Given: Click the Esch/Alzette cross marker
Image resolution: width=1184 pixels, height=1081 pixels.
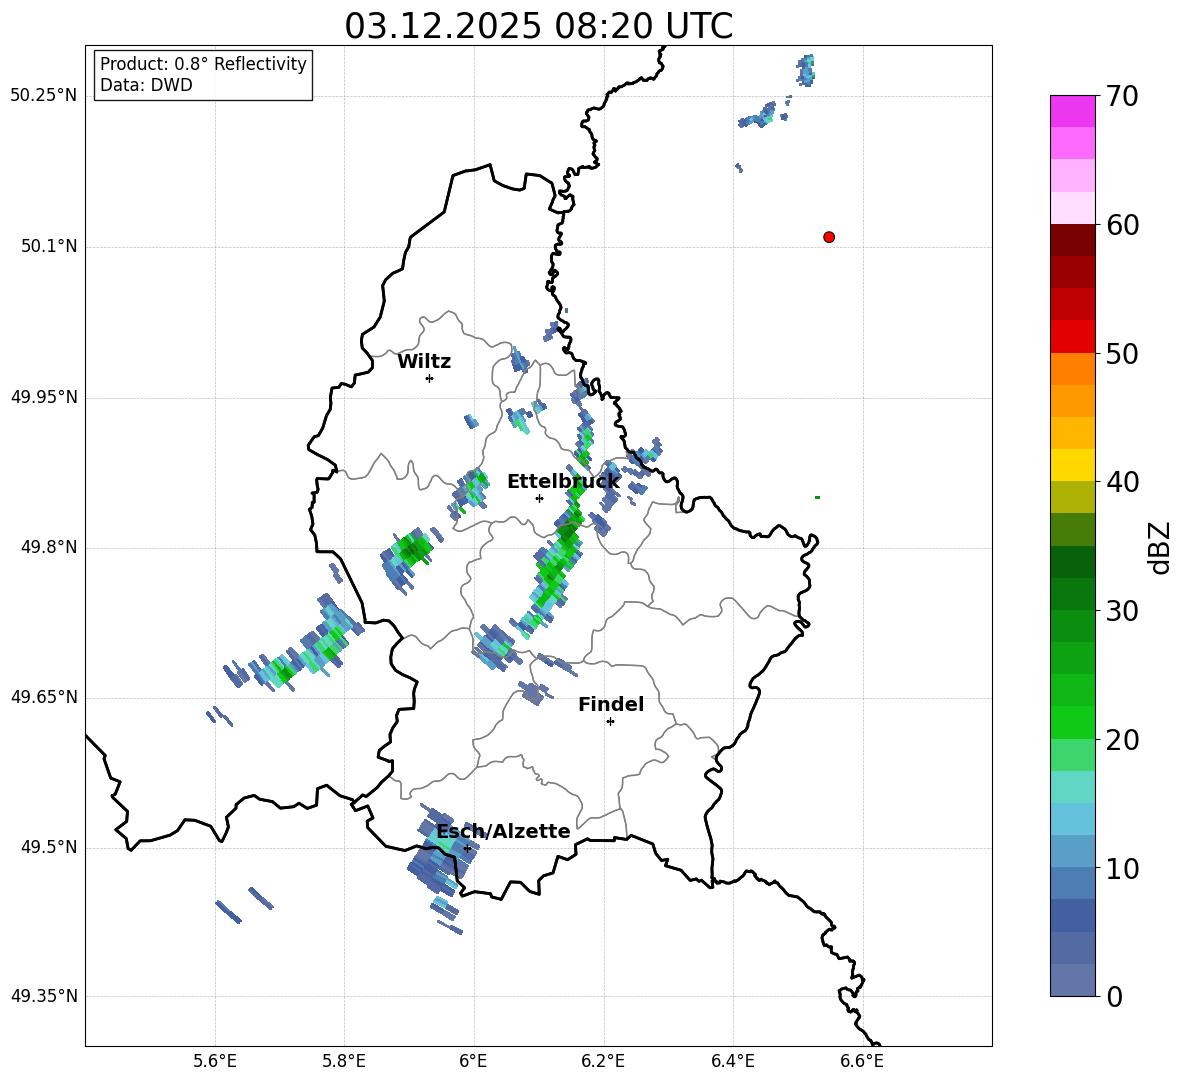Looking at the screenshot, I should [468, 848].
